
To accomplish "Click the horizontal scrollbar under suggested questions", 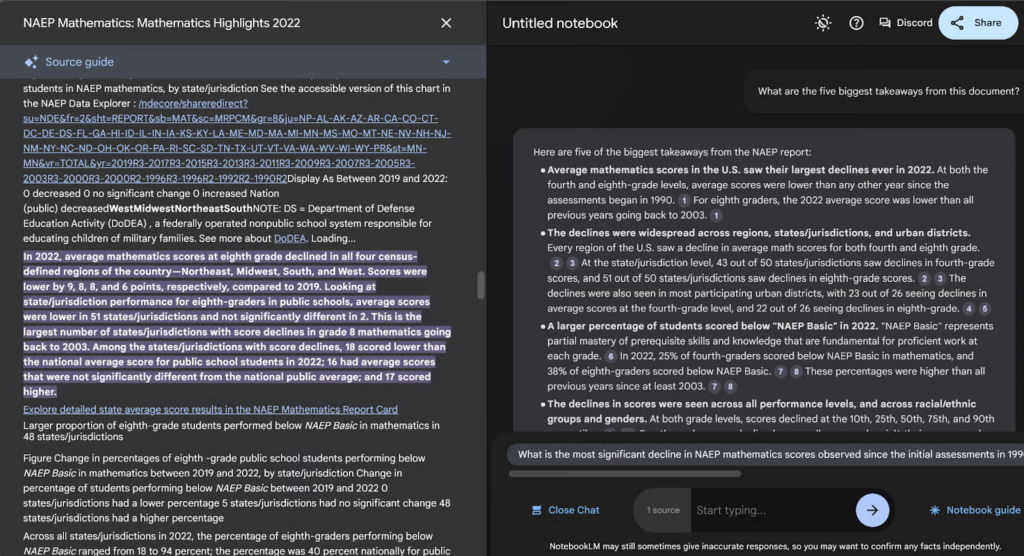I will point(625,474).
